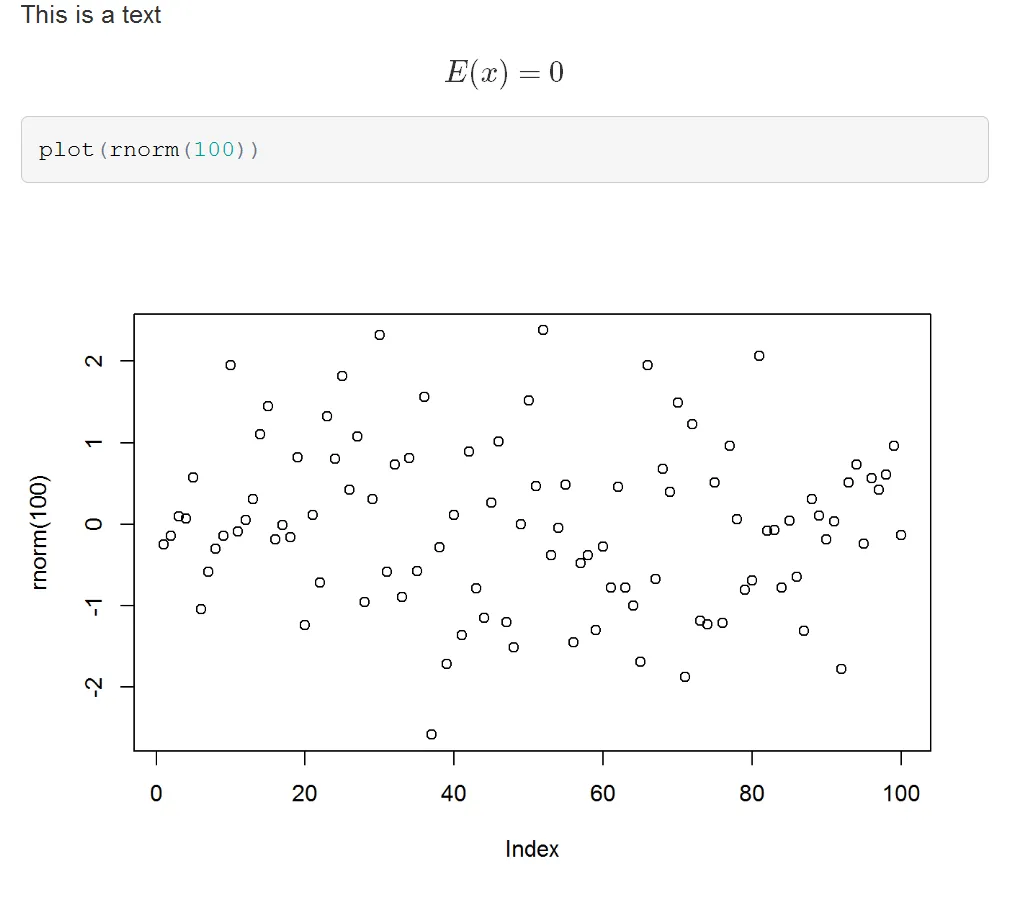Click the leftmost data point at index 1

(x=163, y=544)
